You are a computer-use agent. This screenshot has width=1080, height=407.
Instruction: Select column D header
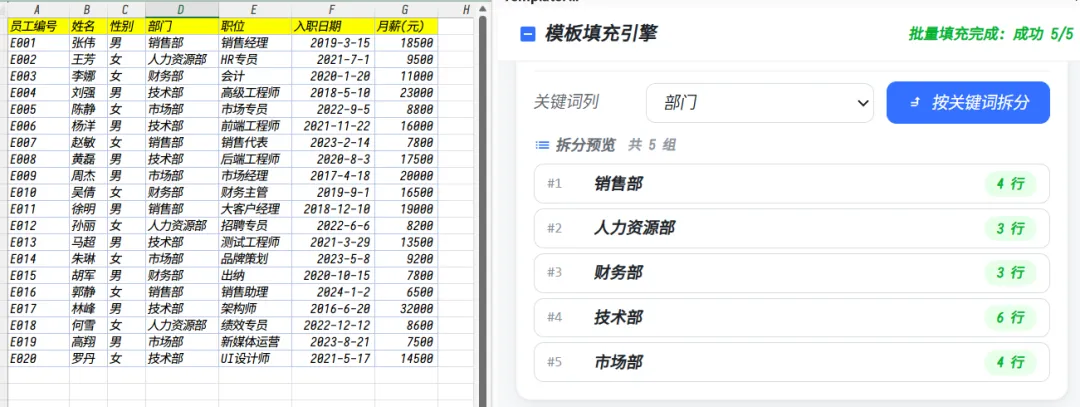click(182, 9)
